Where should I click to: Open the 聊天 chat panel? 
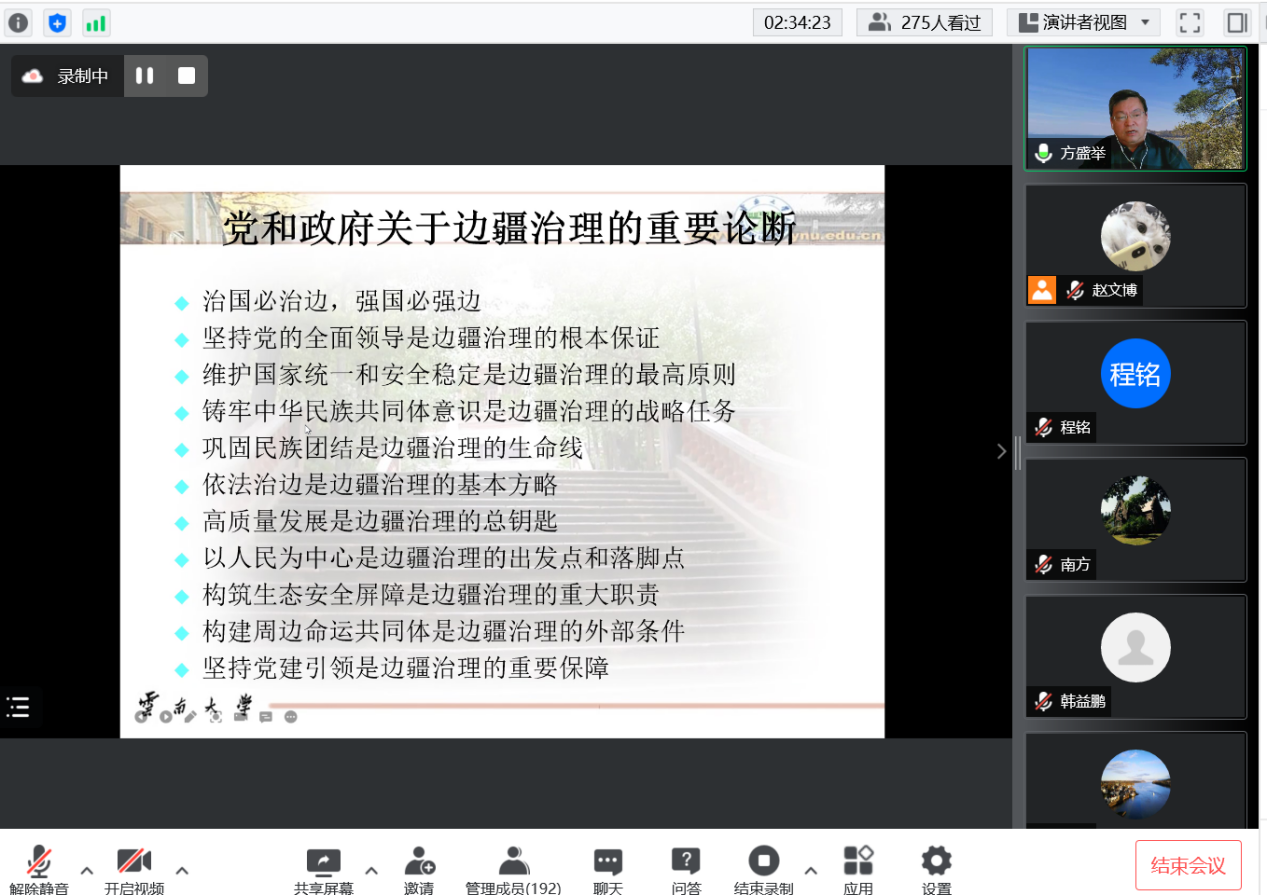[x=608, y=868]
